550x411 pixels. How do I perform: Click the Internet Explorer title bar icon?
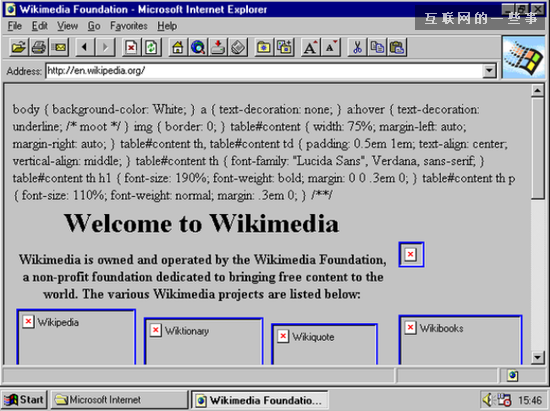(x=11, y=9)
